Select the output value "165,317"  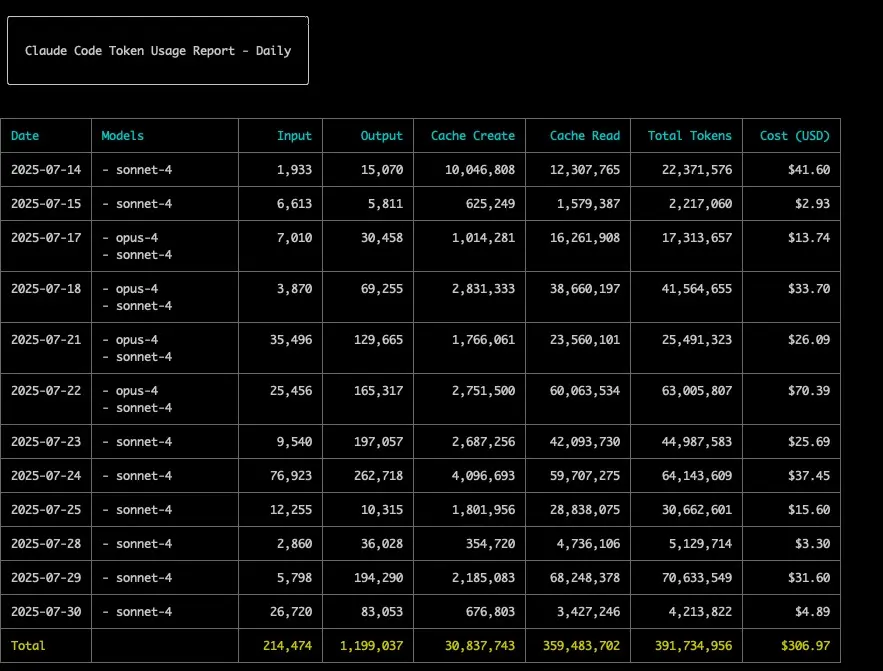[378, 391]
